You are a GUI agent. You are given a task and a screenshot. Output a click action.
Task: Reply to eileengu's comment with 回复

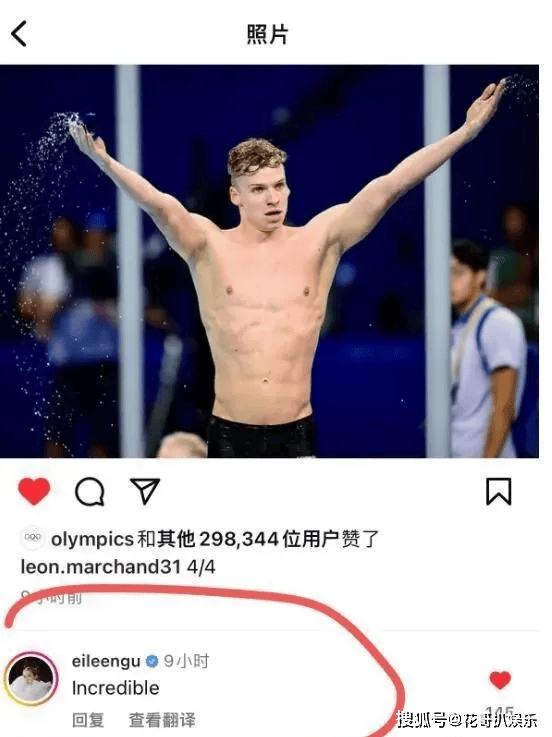[x=88, y=720]
